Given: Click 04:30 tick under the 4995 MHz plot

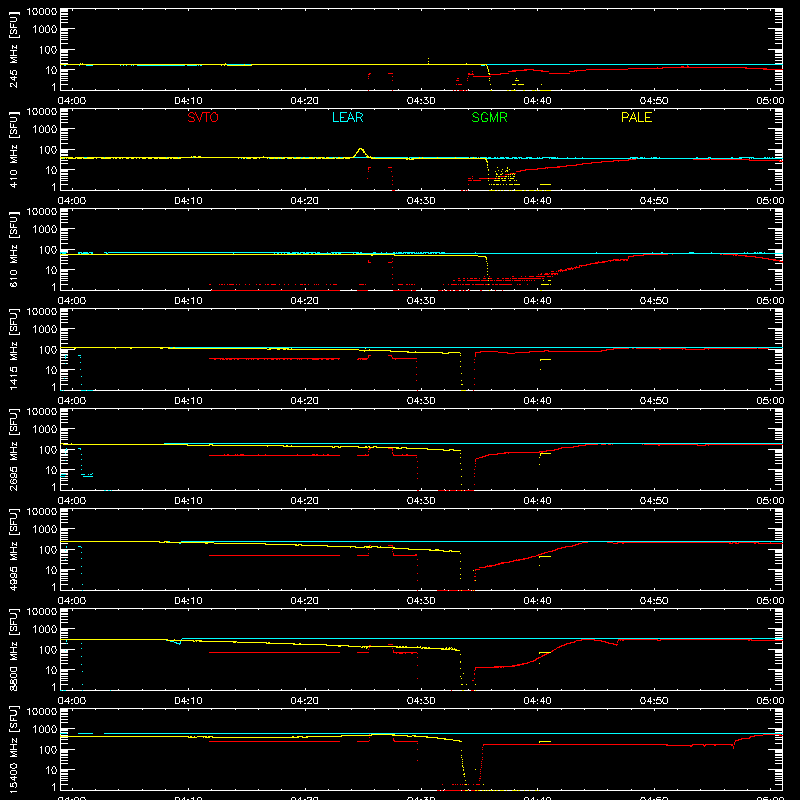Looking at the screenshot, I should coord(421,601).
